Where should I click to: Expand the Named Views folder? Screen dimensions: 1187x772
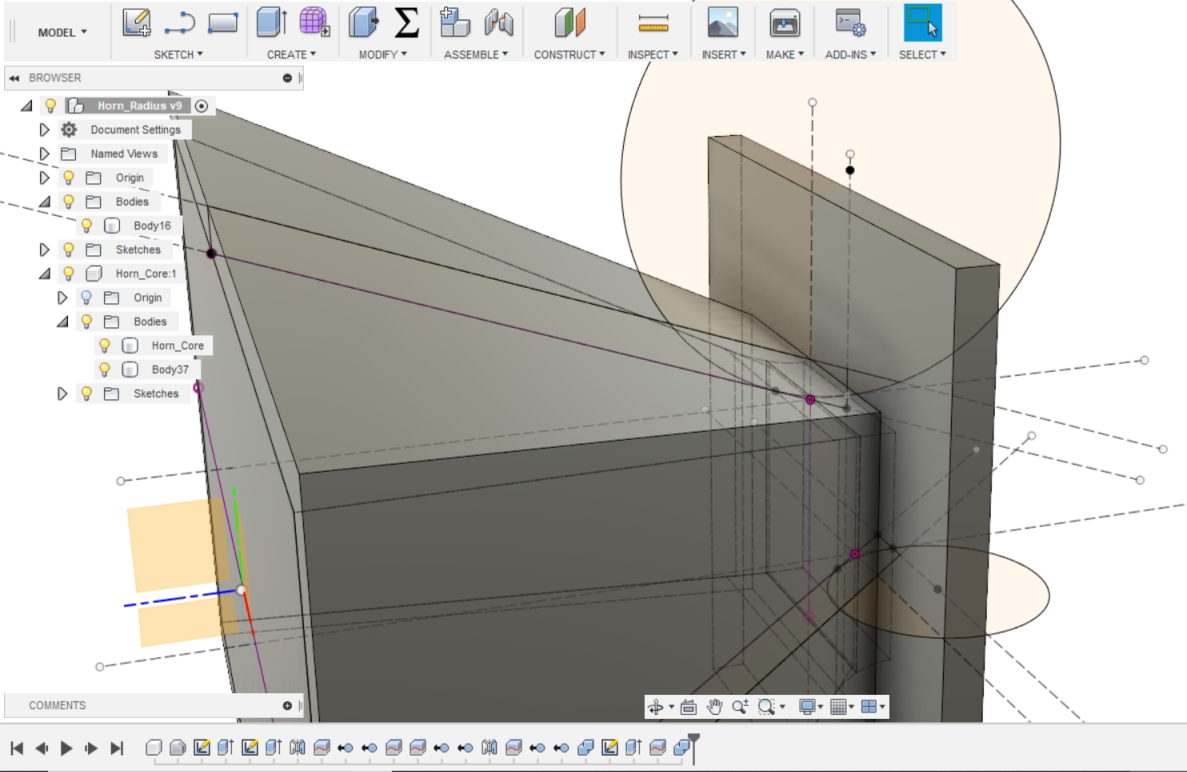(x=44, y=154)
